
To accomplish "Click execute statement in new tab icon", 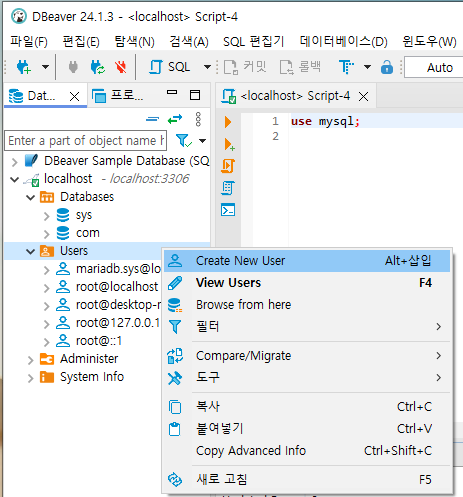I will 229,145.
